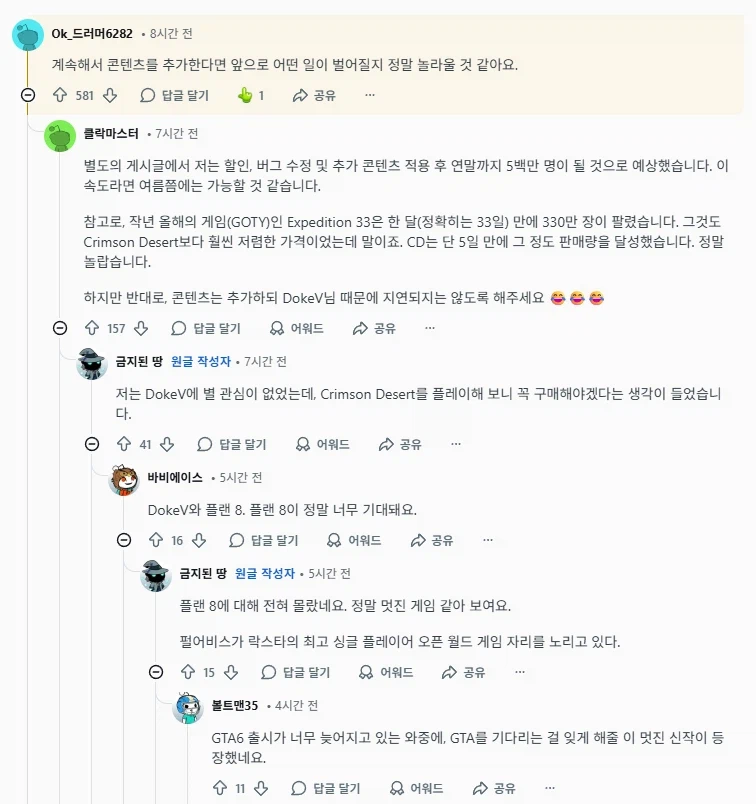This screenshot has width=756, height=804.
Task: Toggle upvote on 금지된 땅's first reply
Action: pos(125,443)
